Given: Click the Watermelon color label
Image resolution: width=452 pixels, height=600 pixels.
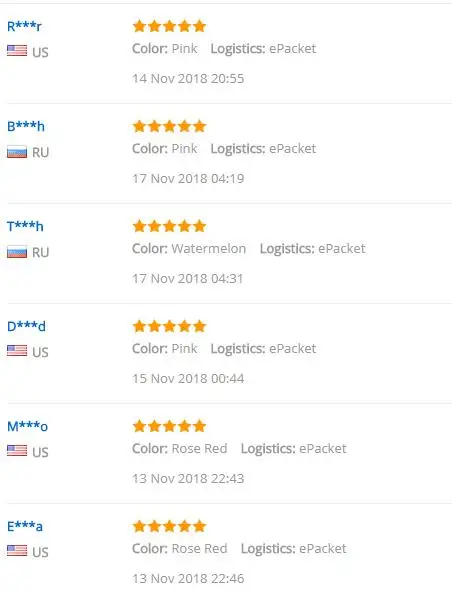Looking at the screenshot, I should point(209,249).
